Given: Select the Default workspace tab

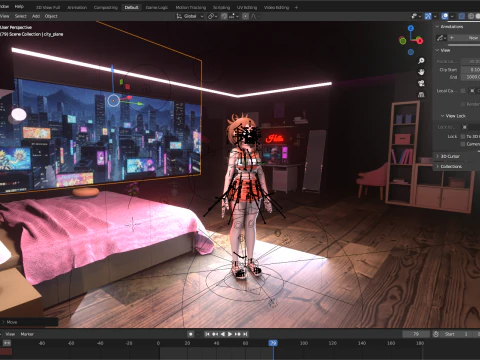Looking at the screenshot, I should pyautogui.click(x=131, y=7).
